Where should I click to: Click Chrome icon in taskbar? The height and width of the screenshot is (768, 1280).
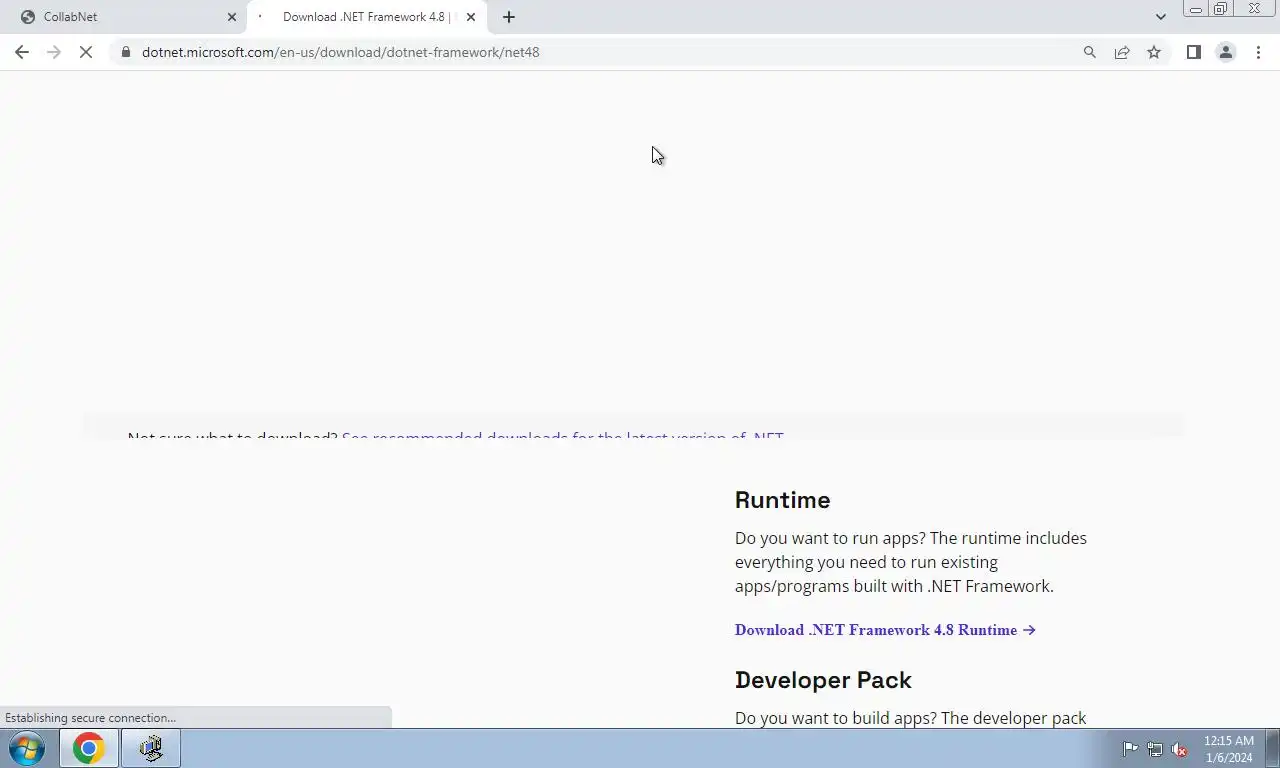[88, 748]
